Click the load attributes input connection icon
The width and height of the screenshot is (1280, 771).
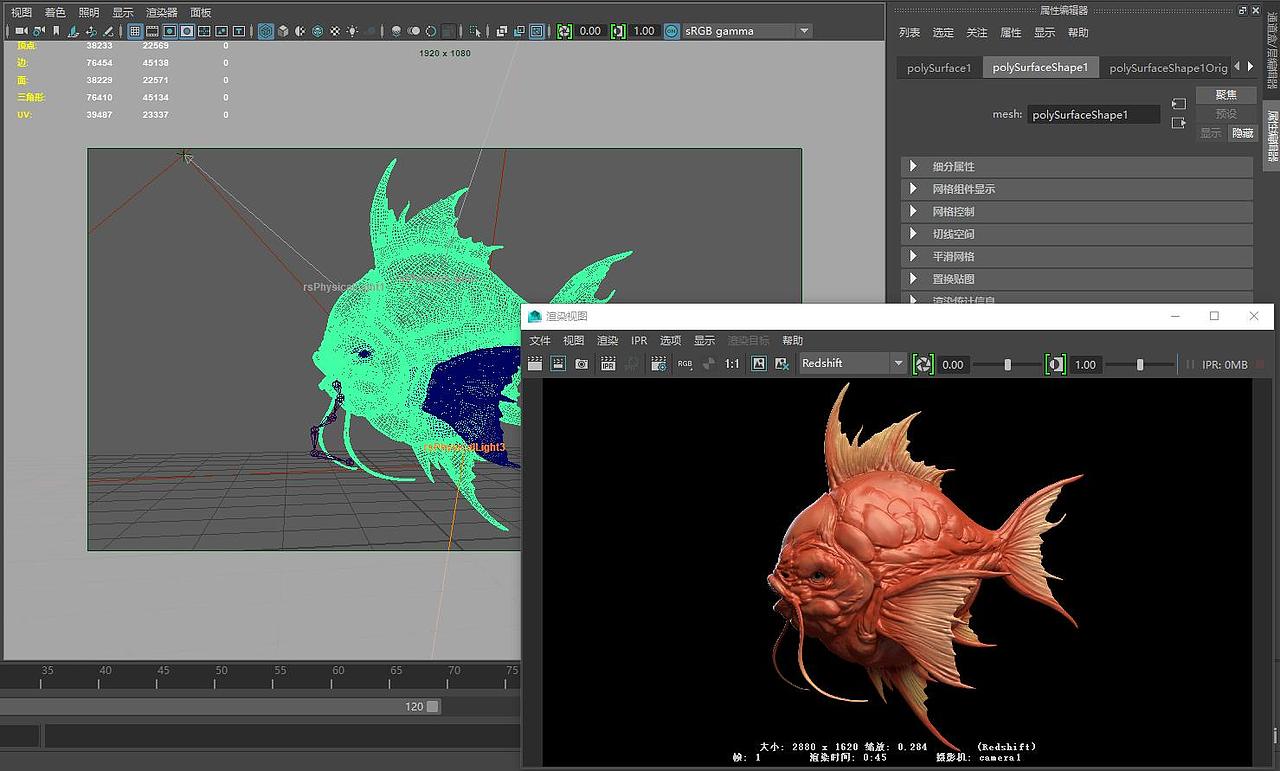click(x=1179, y=104)
